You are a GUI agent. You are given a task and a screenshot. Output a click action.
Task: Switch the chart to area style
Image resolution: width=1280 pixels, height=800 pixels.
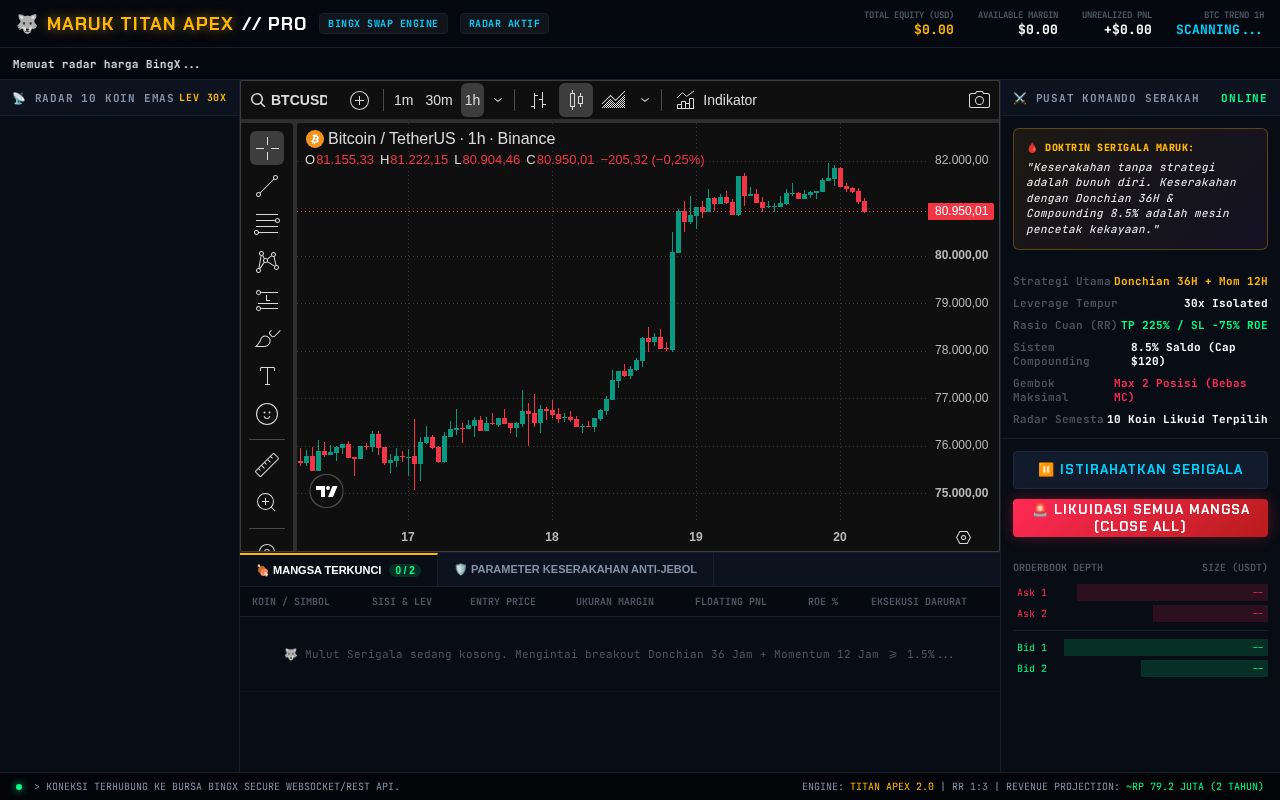(x=614, y=100)
